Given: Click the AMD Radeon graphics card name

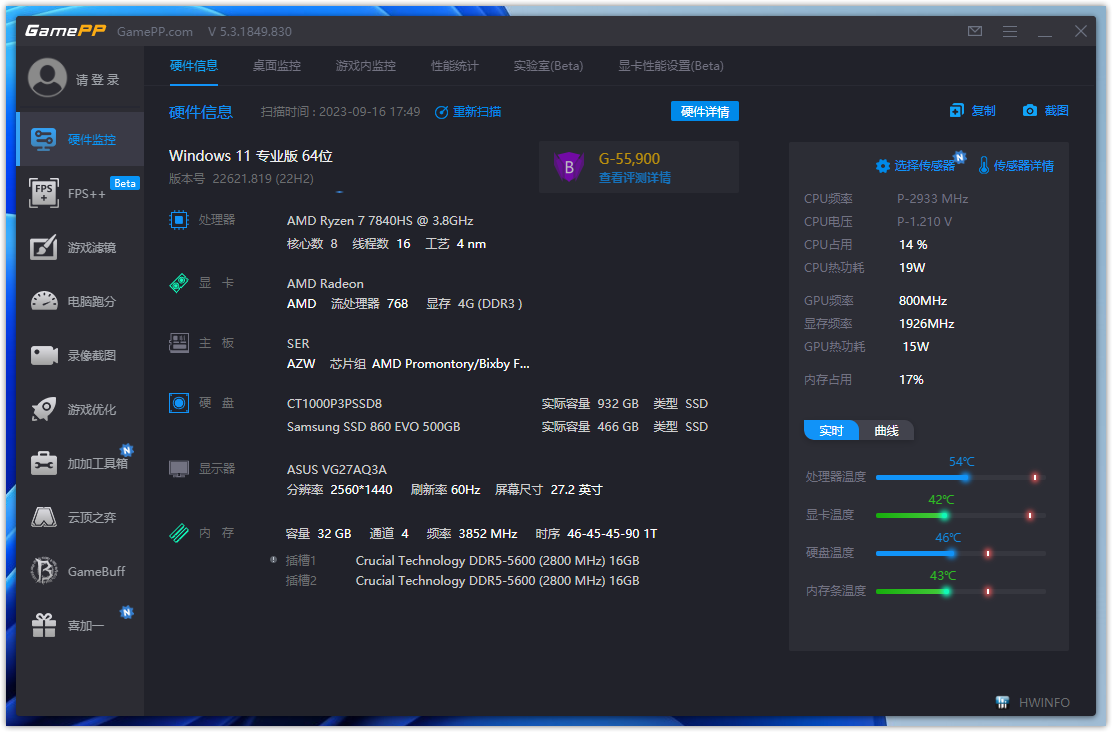Looking at the screenshot, I should click(326, 284).
